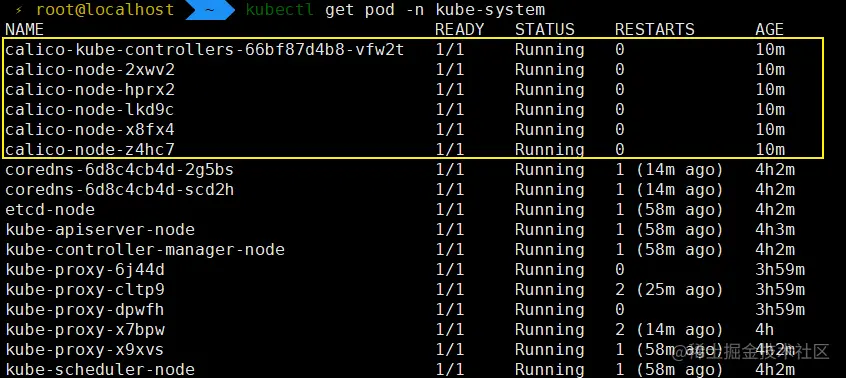The image size is (846, 378).
Task: Click the age 4h3m of kube-apiserver-node
Action: [x=775, y=230]
